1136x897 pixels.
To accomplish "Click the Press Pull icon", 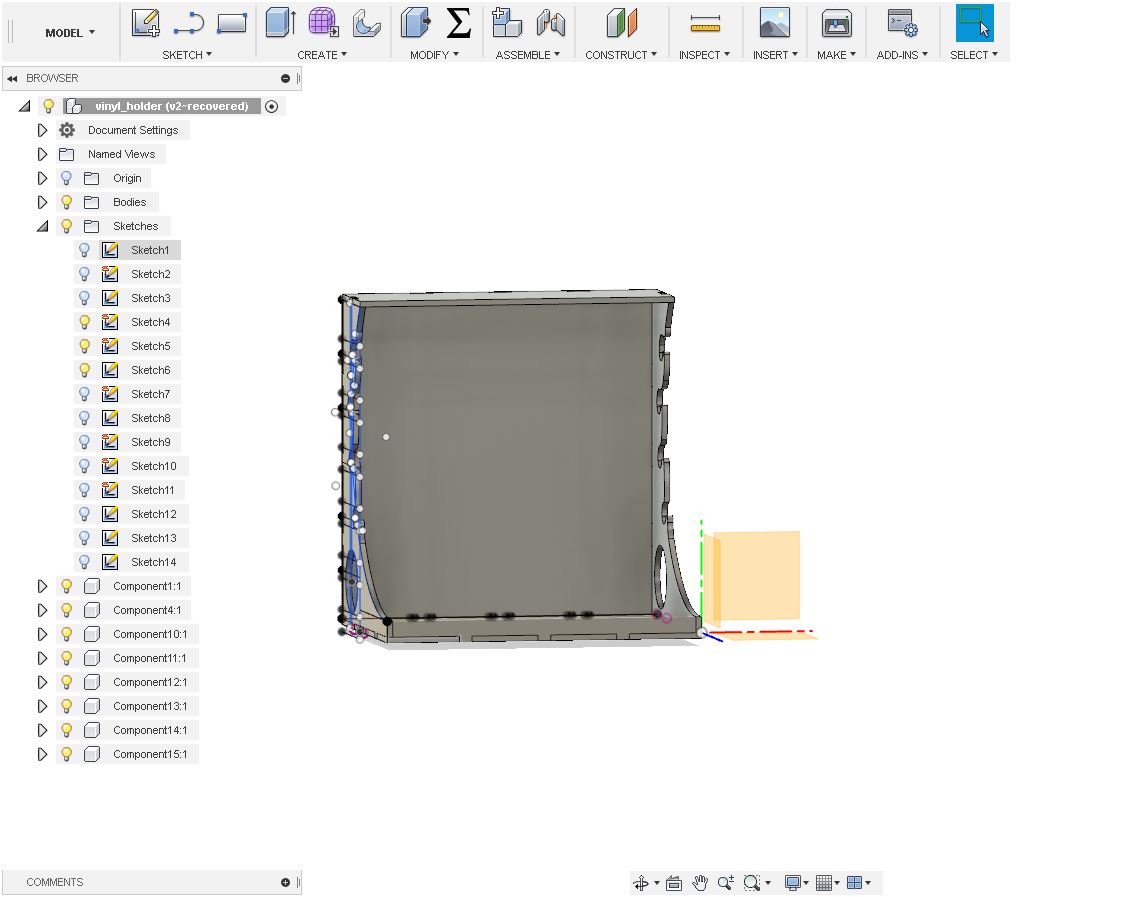I will (415, 23).
